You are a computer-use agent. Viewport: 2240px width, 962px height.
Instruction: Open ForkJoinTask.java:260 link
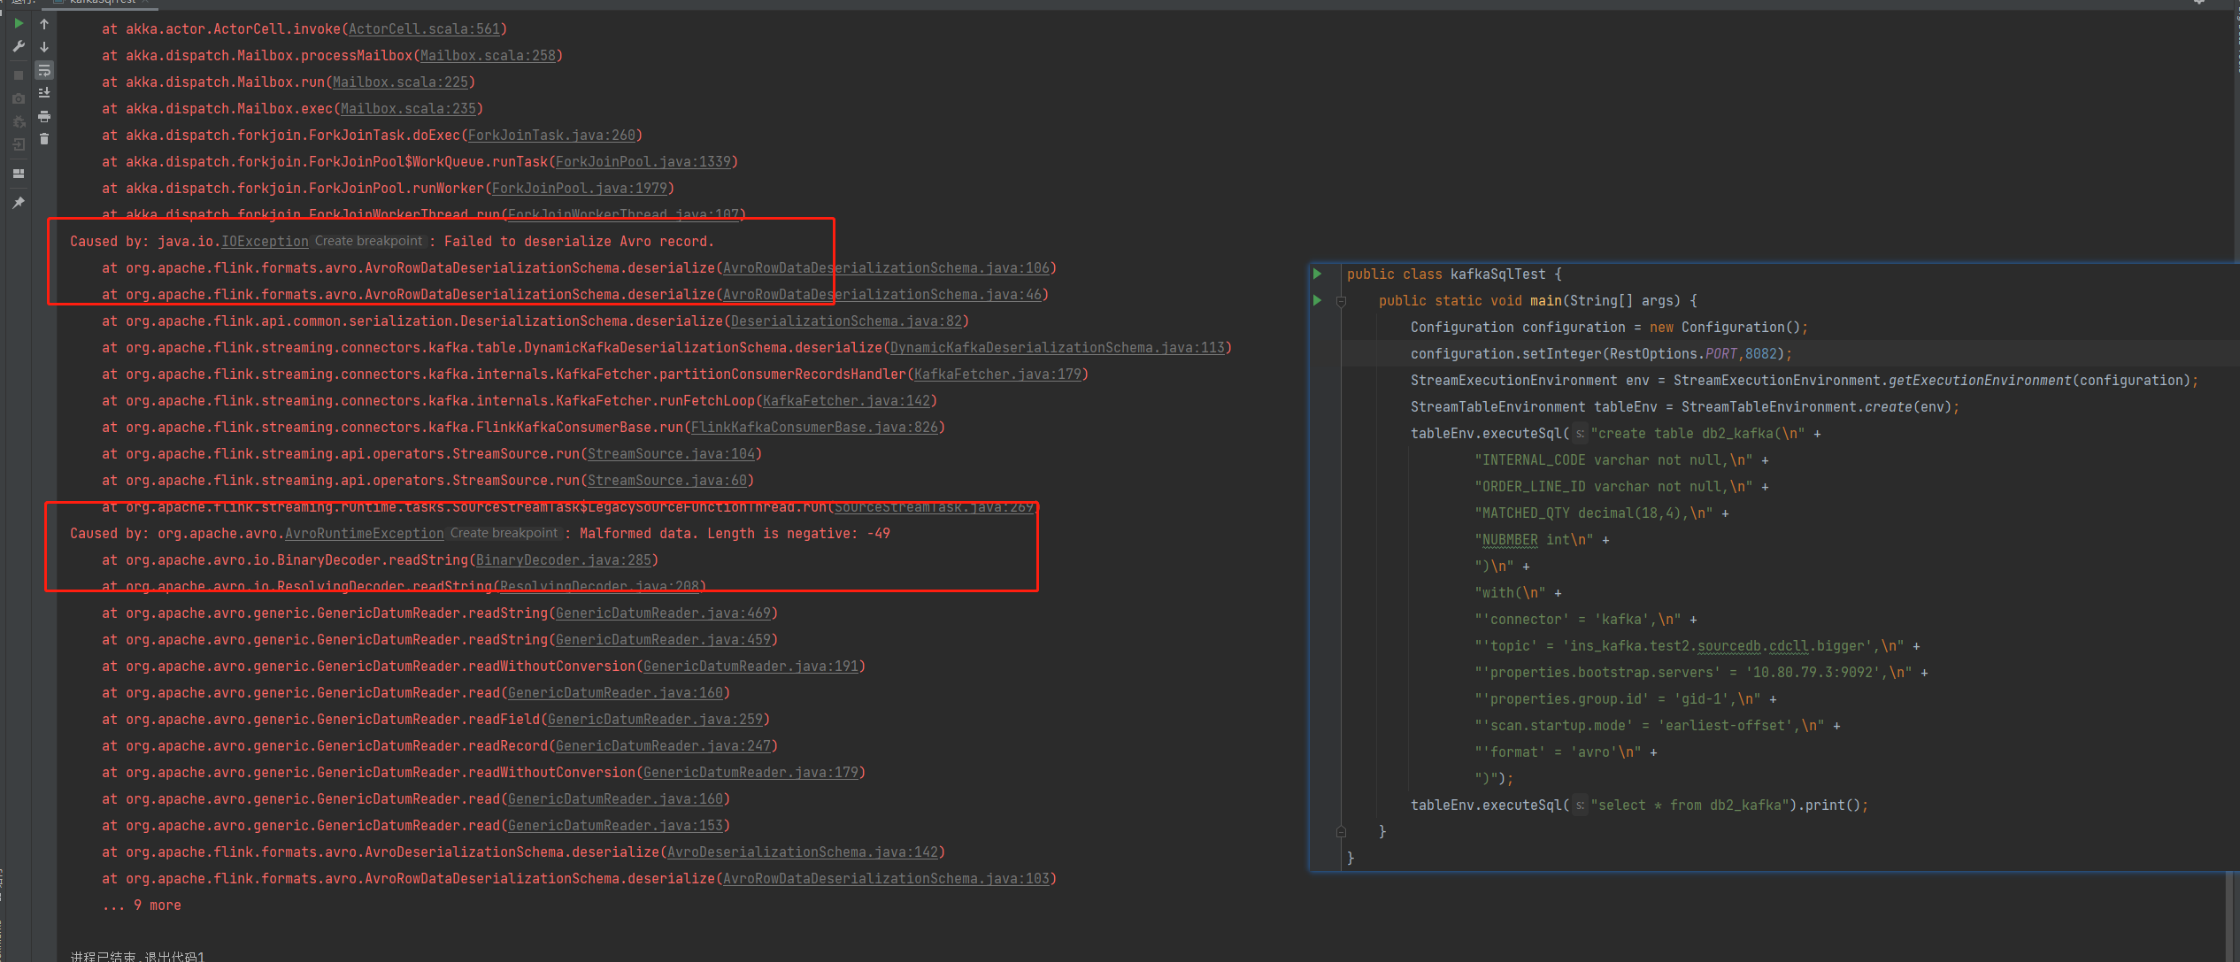(552, 135)
